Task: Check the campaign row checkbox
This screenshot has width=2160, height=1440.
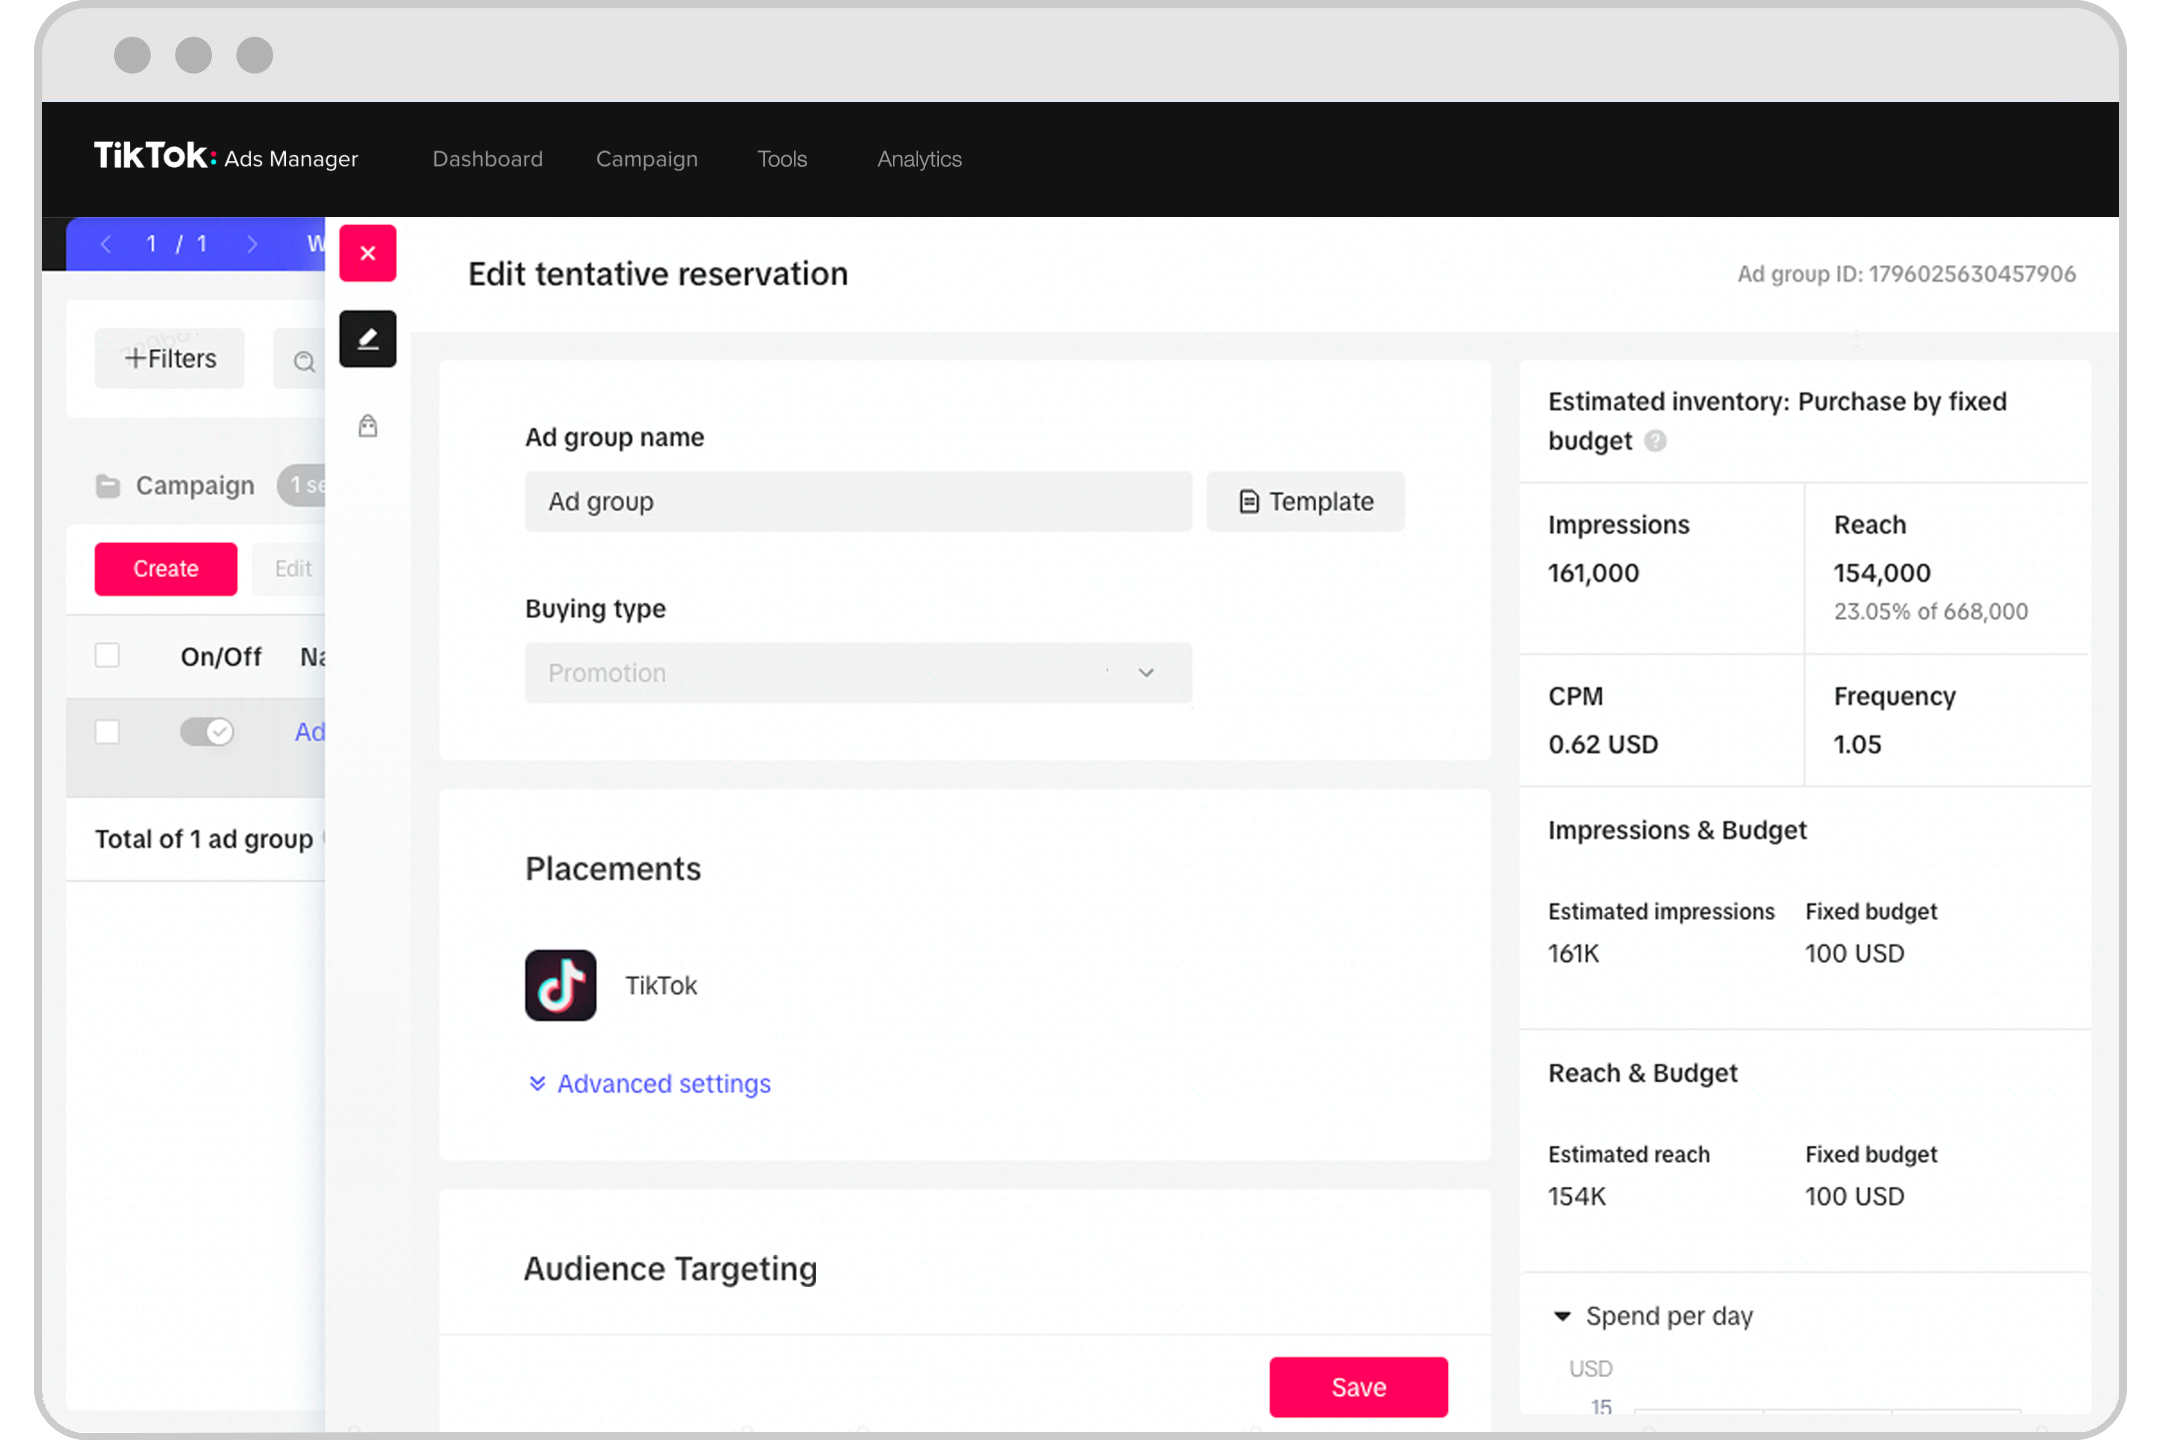Action: (x=106, y=731)
